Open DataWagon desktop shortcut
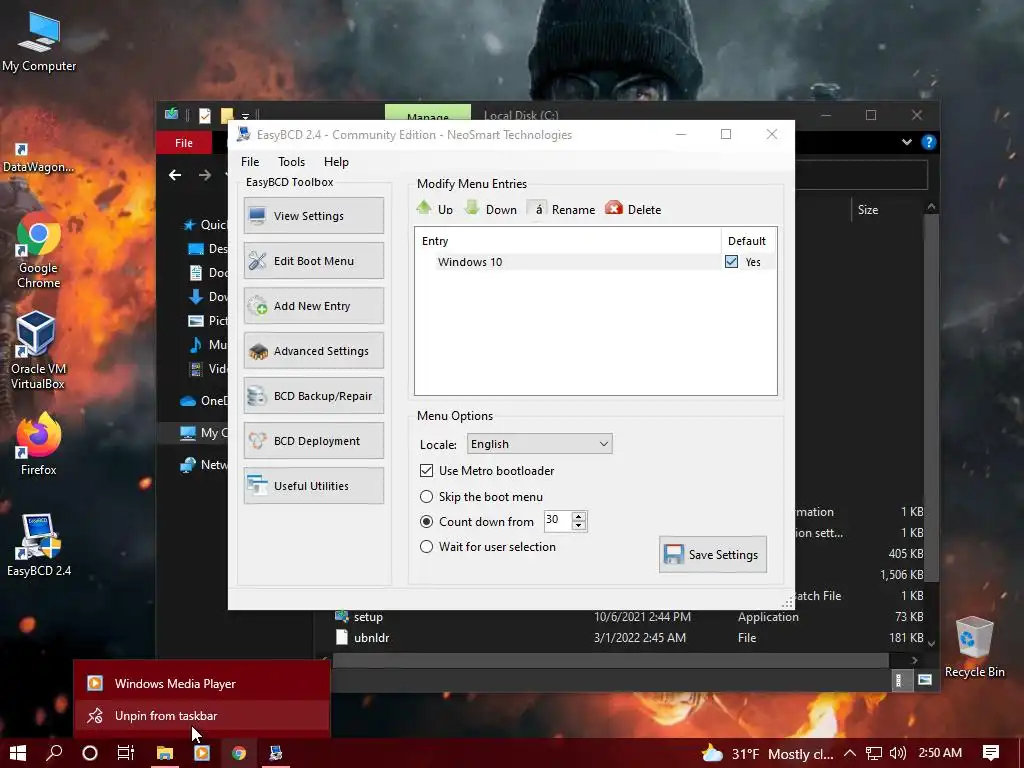 39,157
